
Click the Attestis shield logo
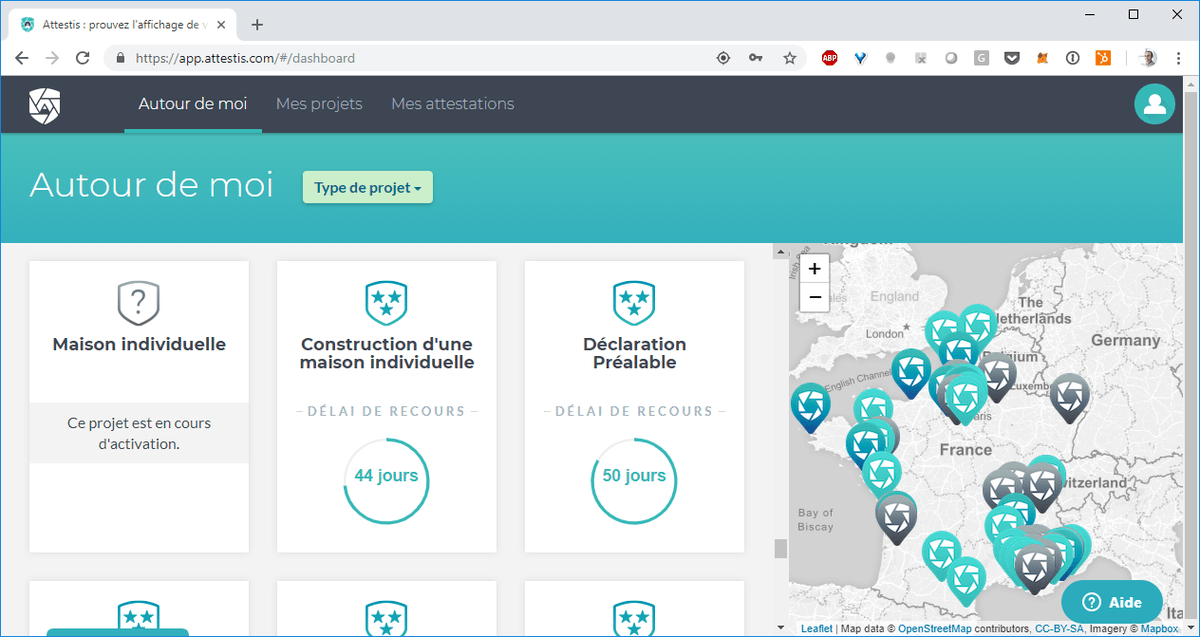point(45,104)
